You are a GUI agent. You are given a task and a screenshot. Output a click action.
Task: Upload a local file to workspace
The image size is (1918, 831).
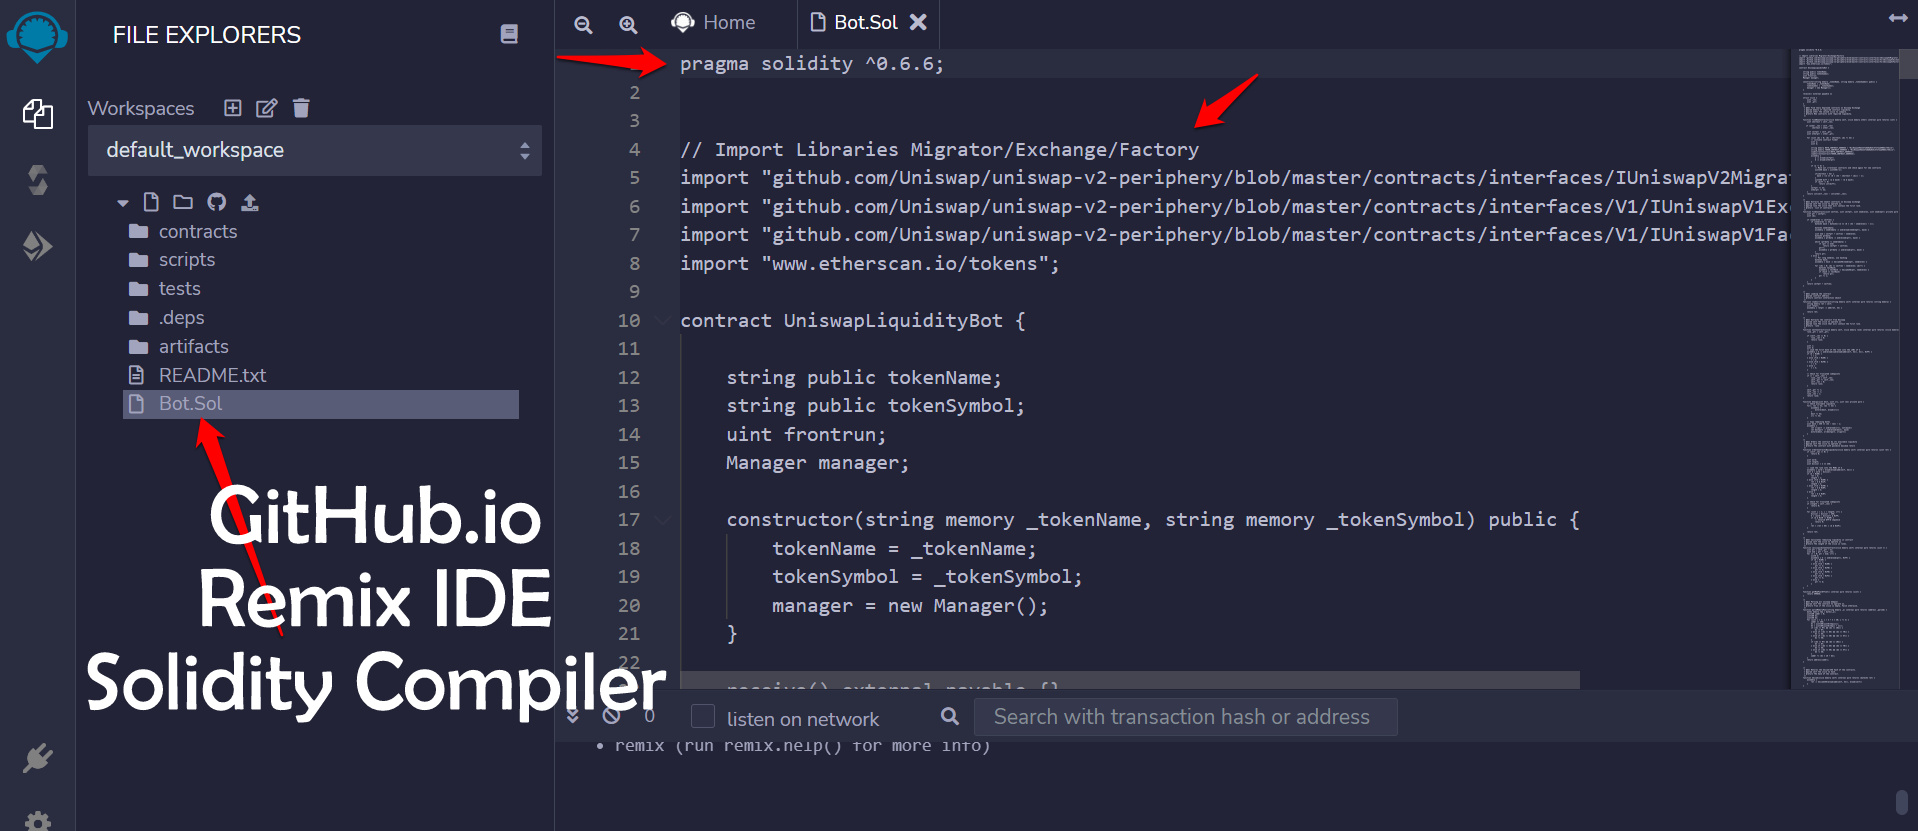[x=250, y=202]
